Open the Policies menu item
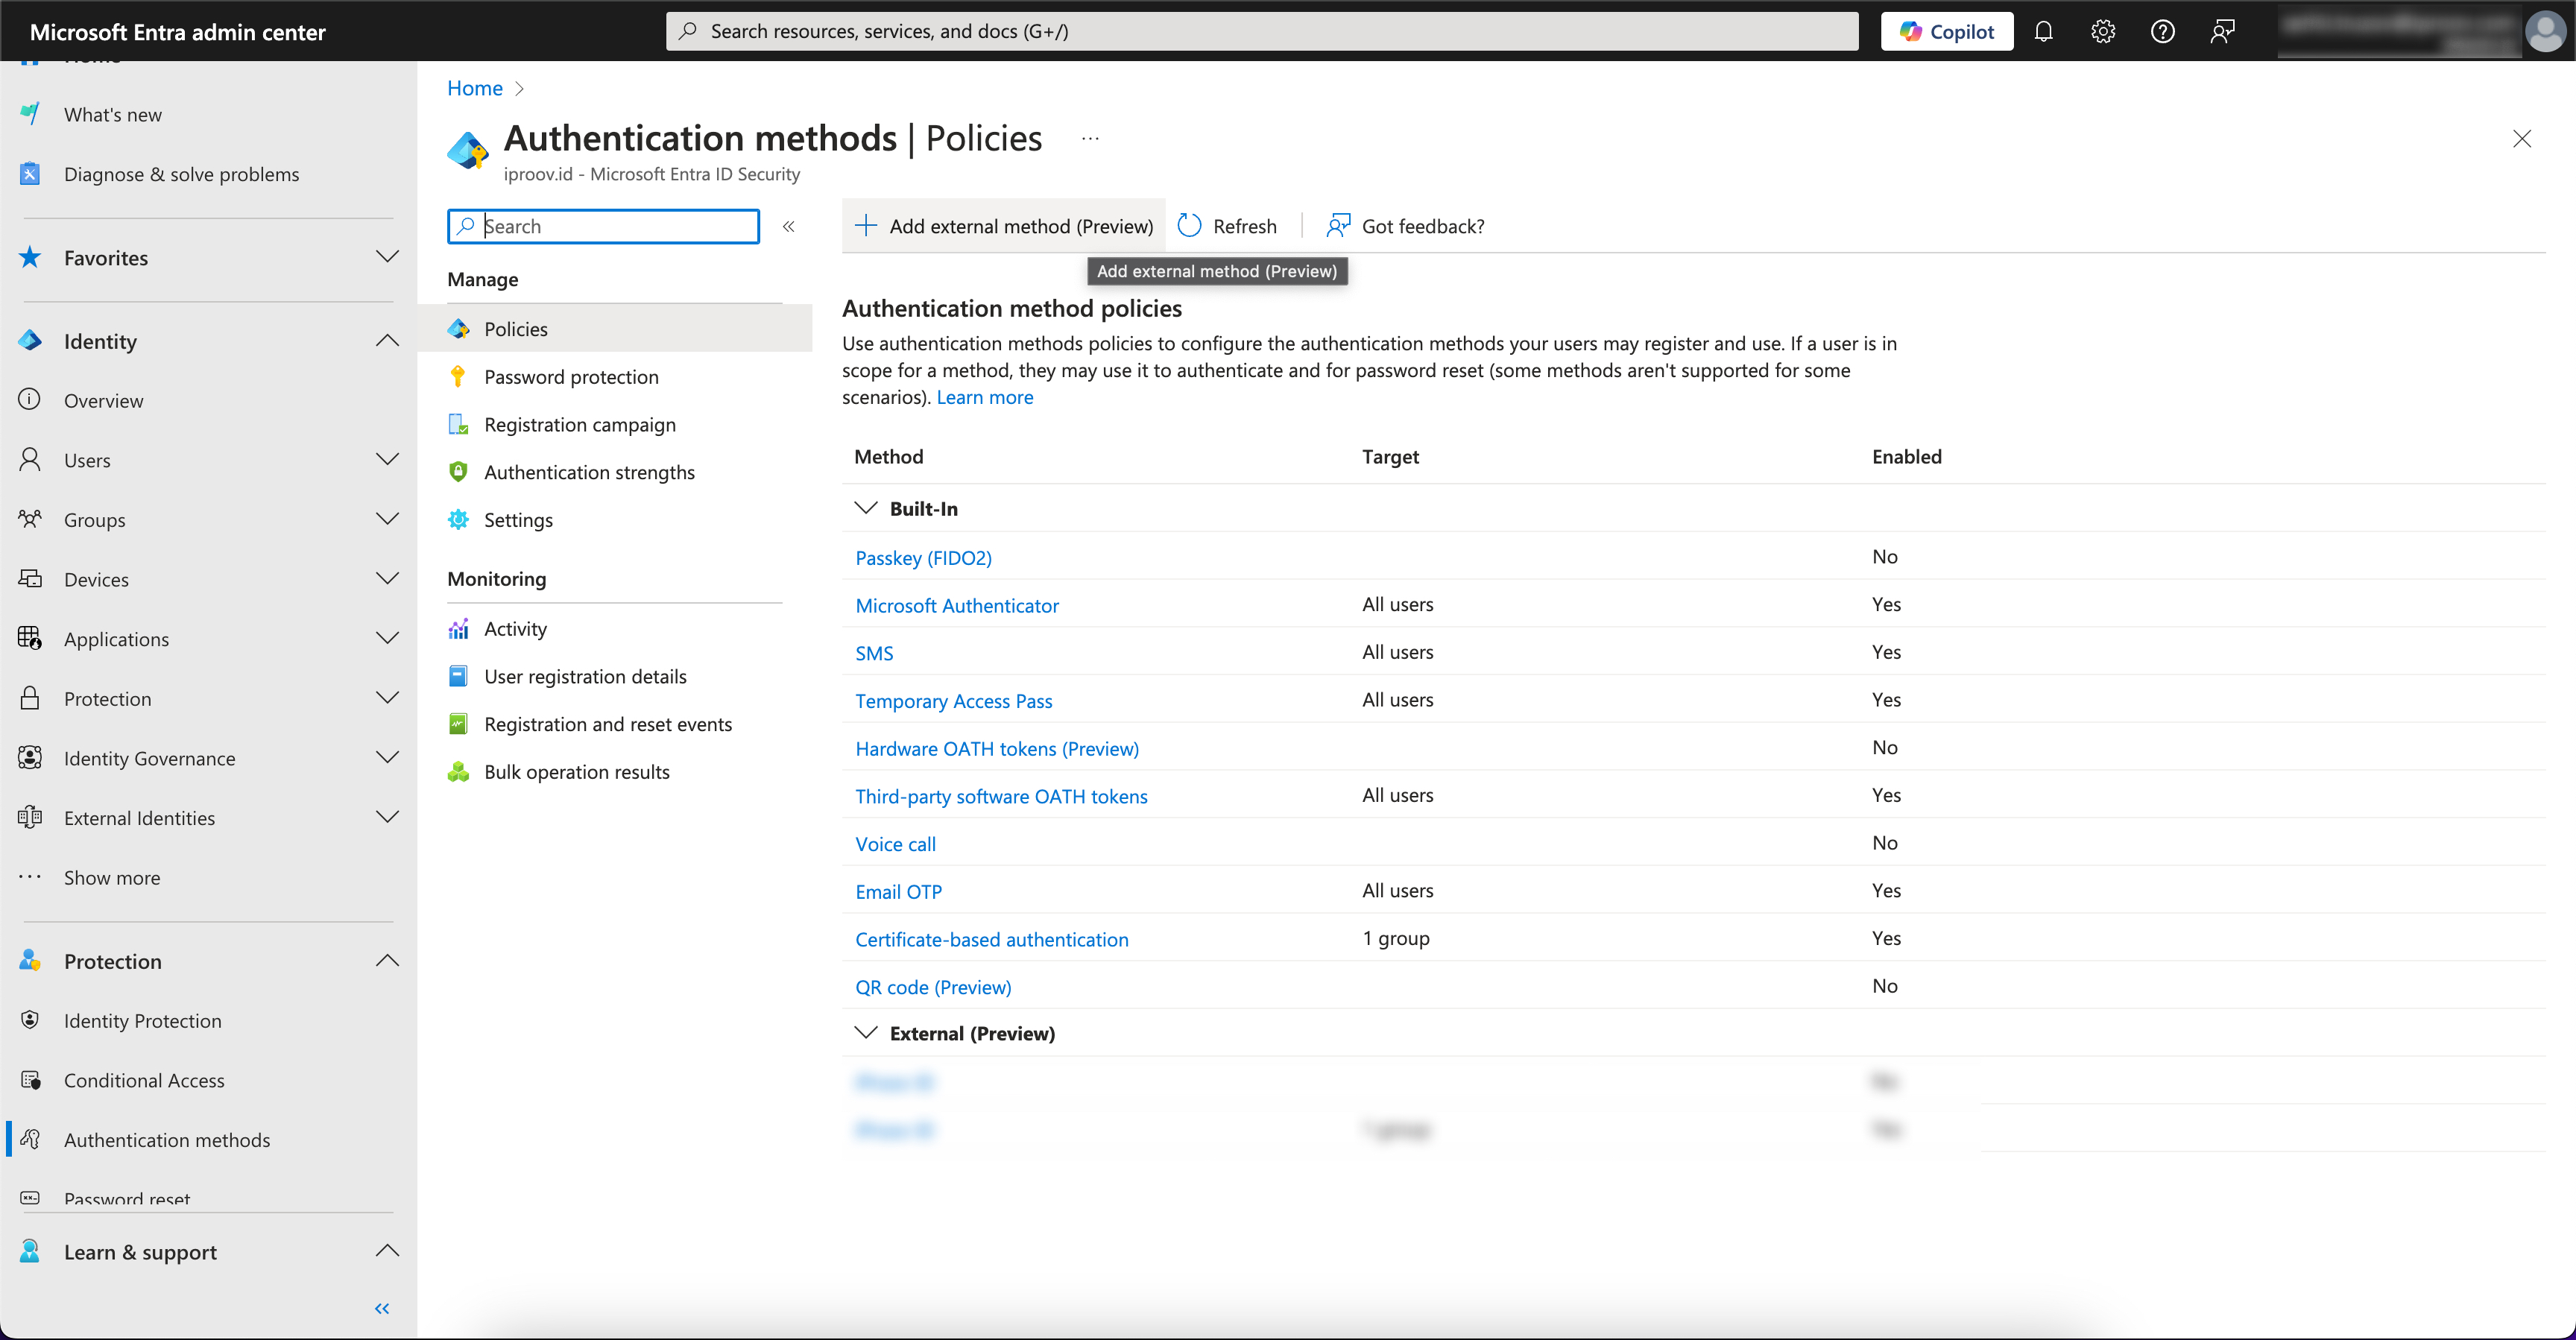 pos(614,329)
